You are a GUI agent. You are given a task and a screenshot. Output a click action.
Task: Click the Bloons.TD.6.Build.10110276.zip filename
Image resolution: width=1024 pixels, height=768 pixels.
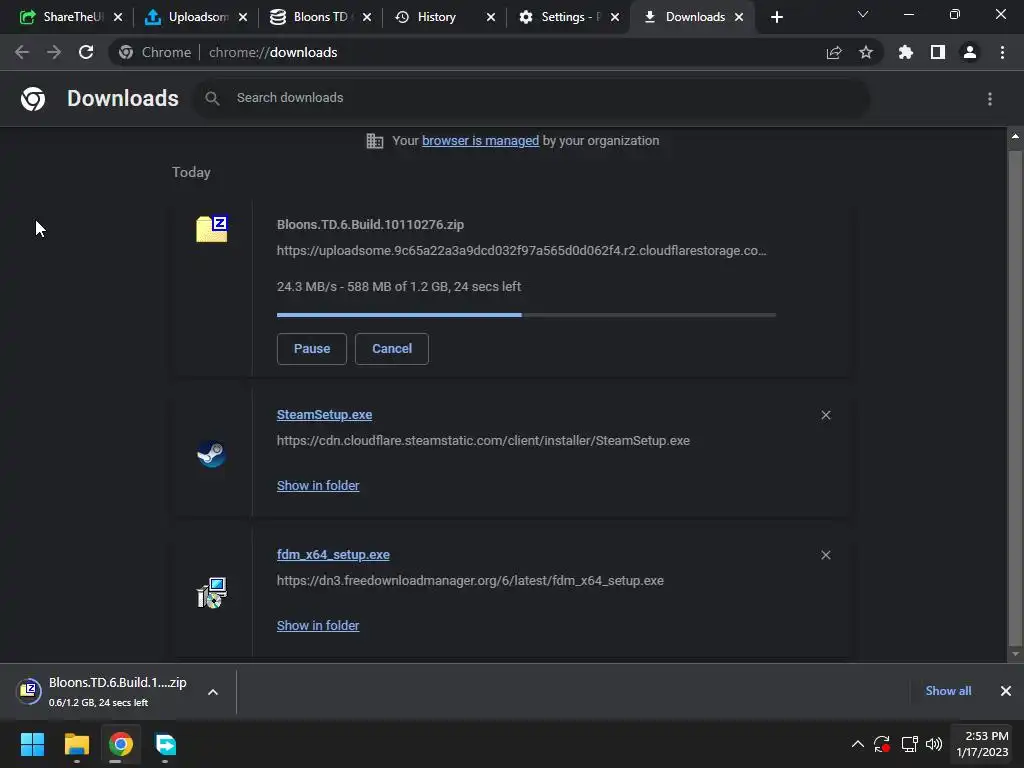pyautogui.click(x=370, y=225)
